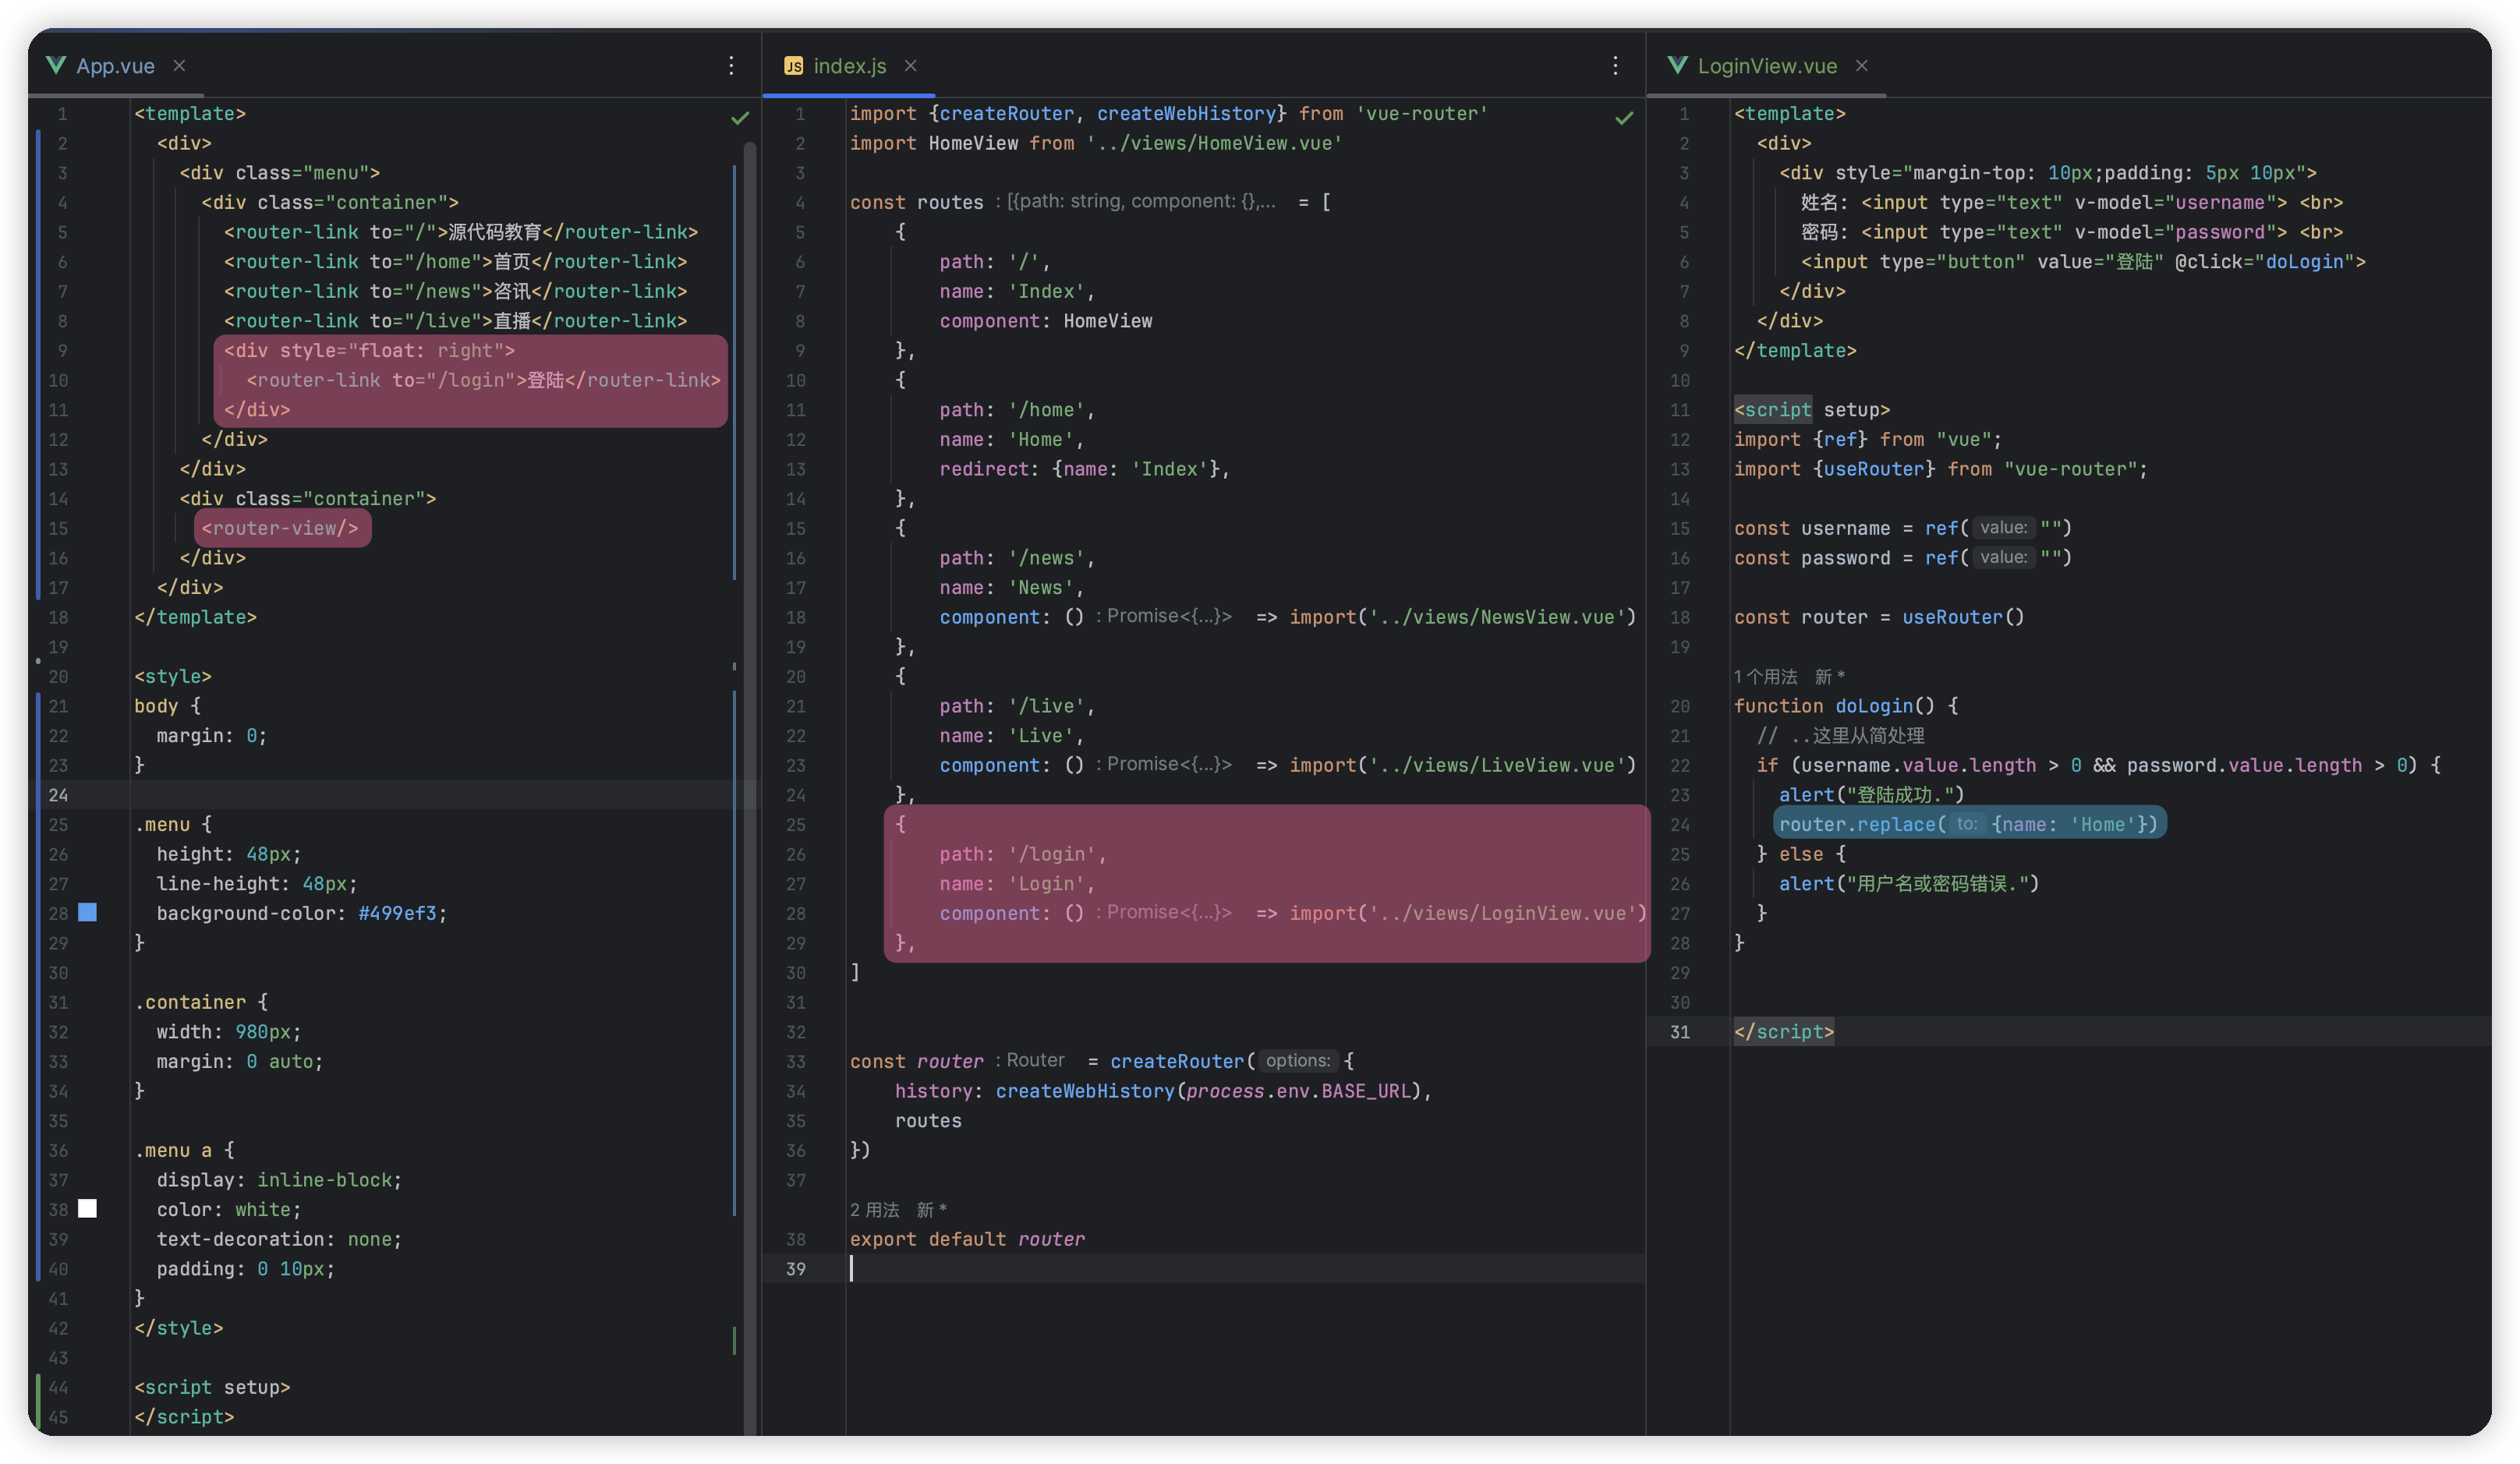Click the white color swatch in gutter
Viewport: 2520px width, 1464px height.
pos(88,1209)
